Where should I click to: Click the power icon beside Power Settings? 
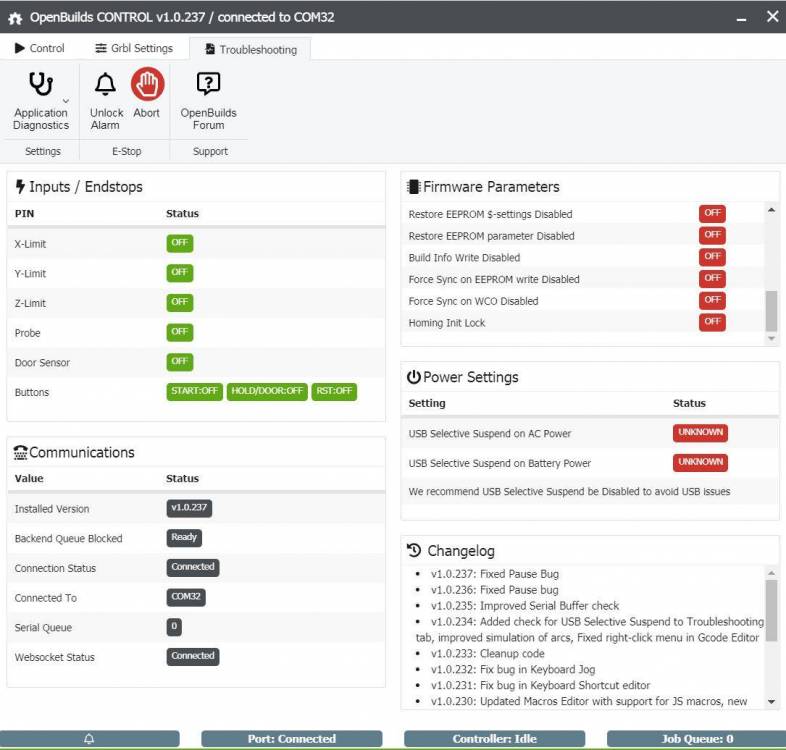(414, 377)
